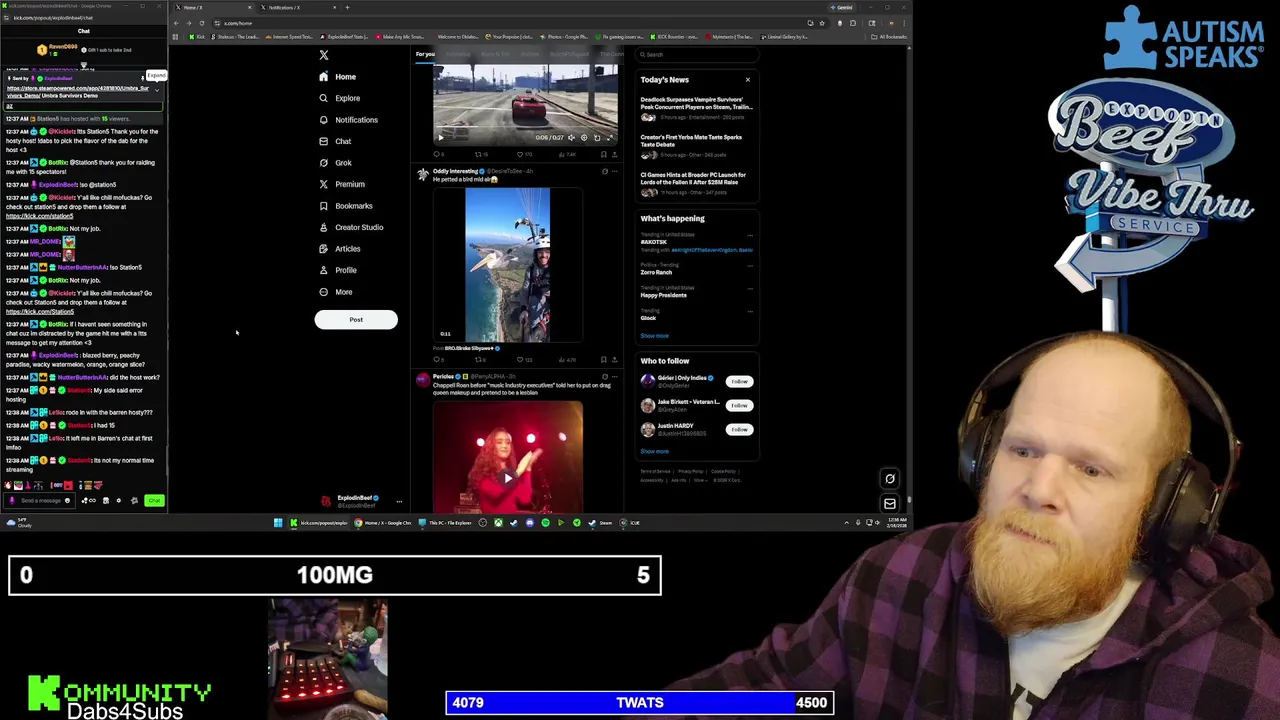The width and height of the screenshot is (1280, 720).
Task: Open Notifications in the X sidebar
Action: click(x=348, y=120)
